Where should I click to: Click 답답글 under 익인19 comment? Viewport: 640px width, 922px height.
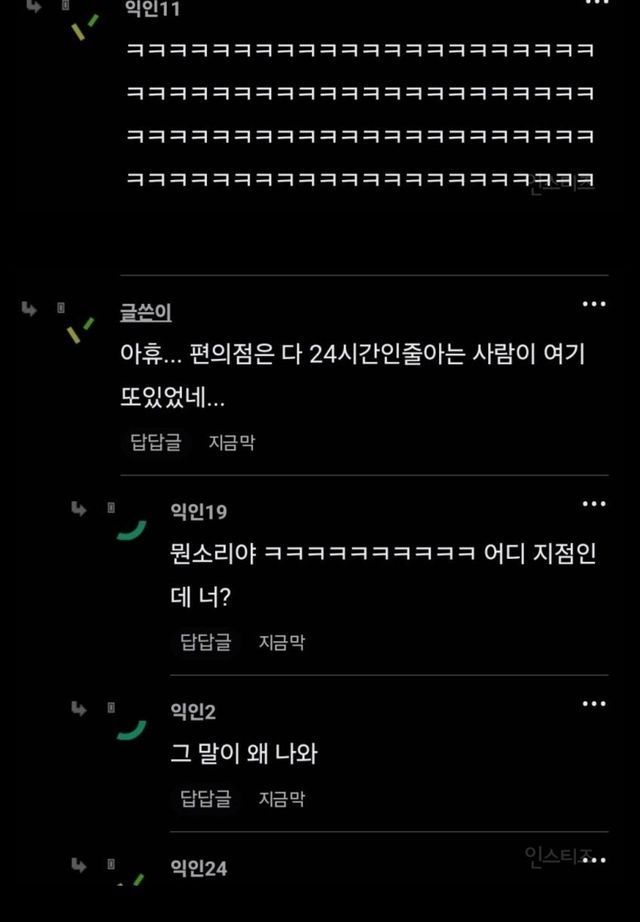pos(206,642)
